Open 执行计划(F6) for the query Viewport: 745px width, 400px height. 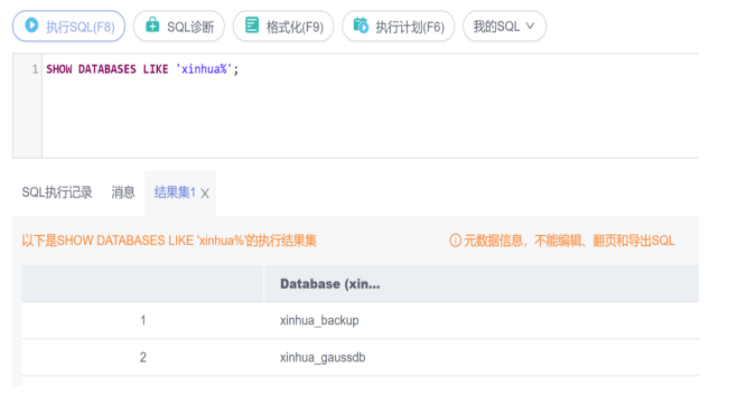point(399,27)
